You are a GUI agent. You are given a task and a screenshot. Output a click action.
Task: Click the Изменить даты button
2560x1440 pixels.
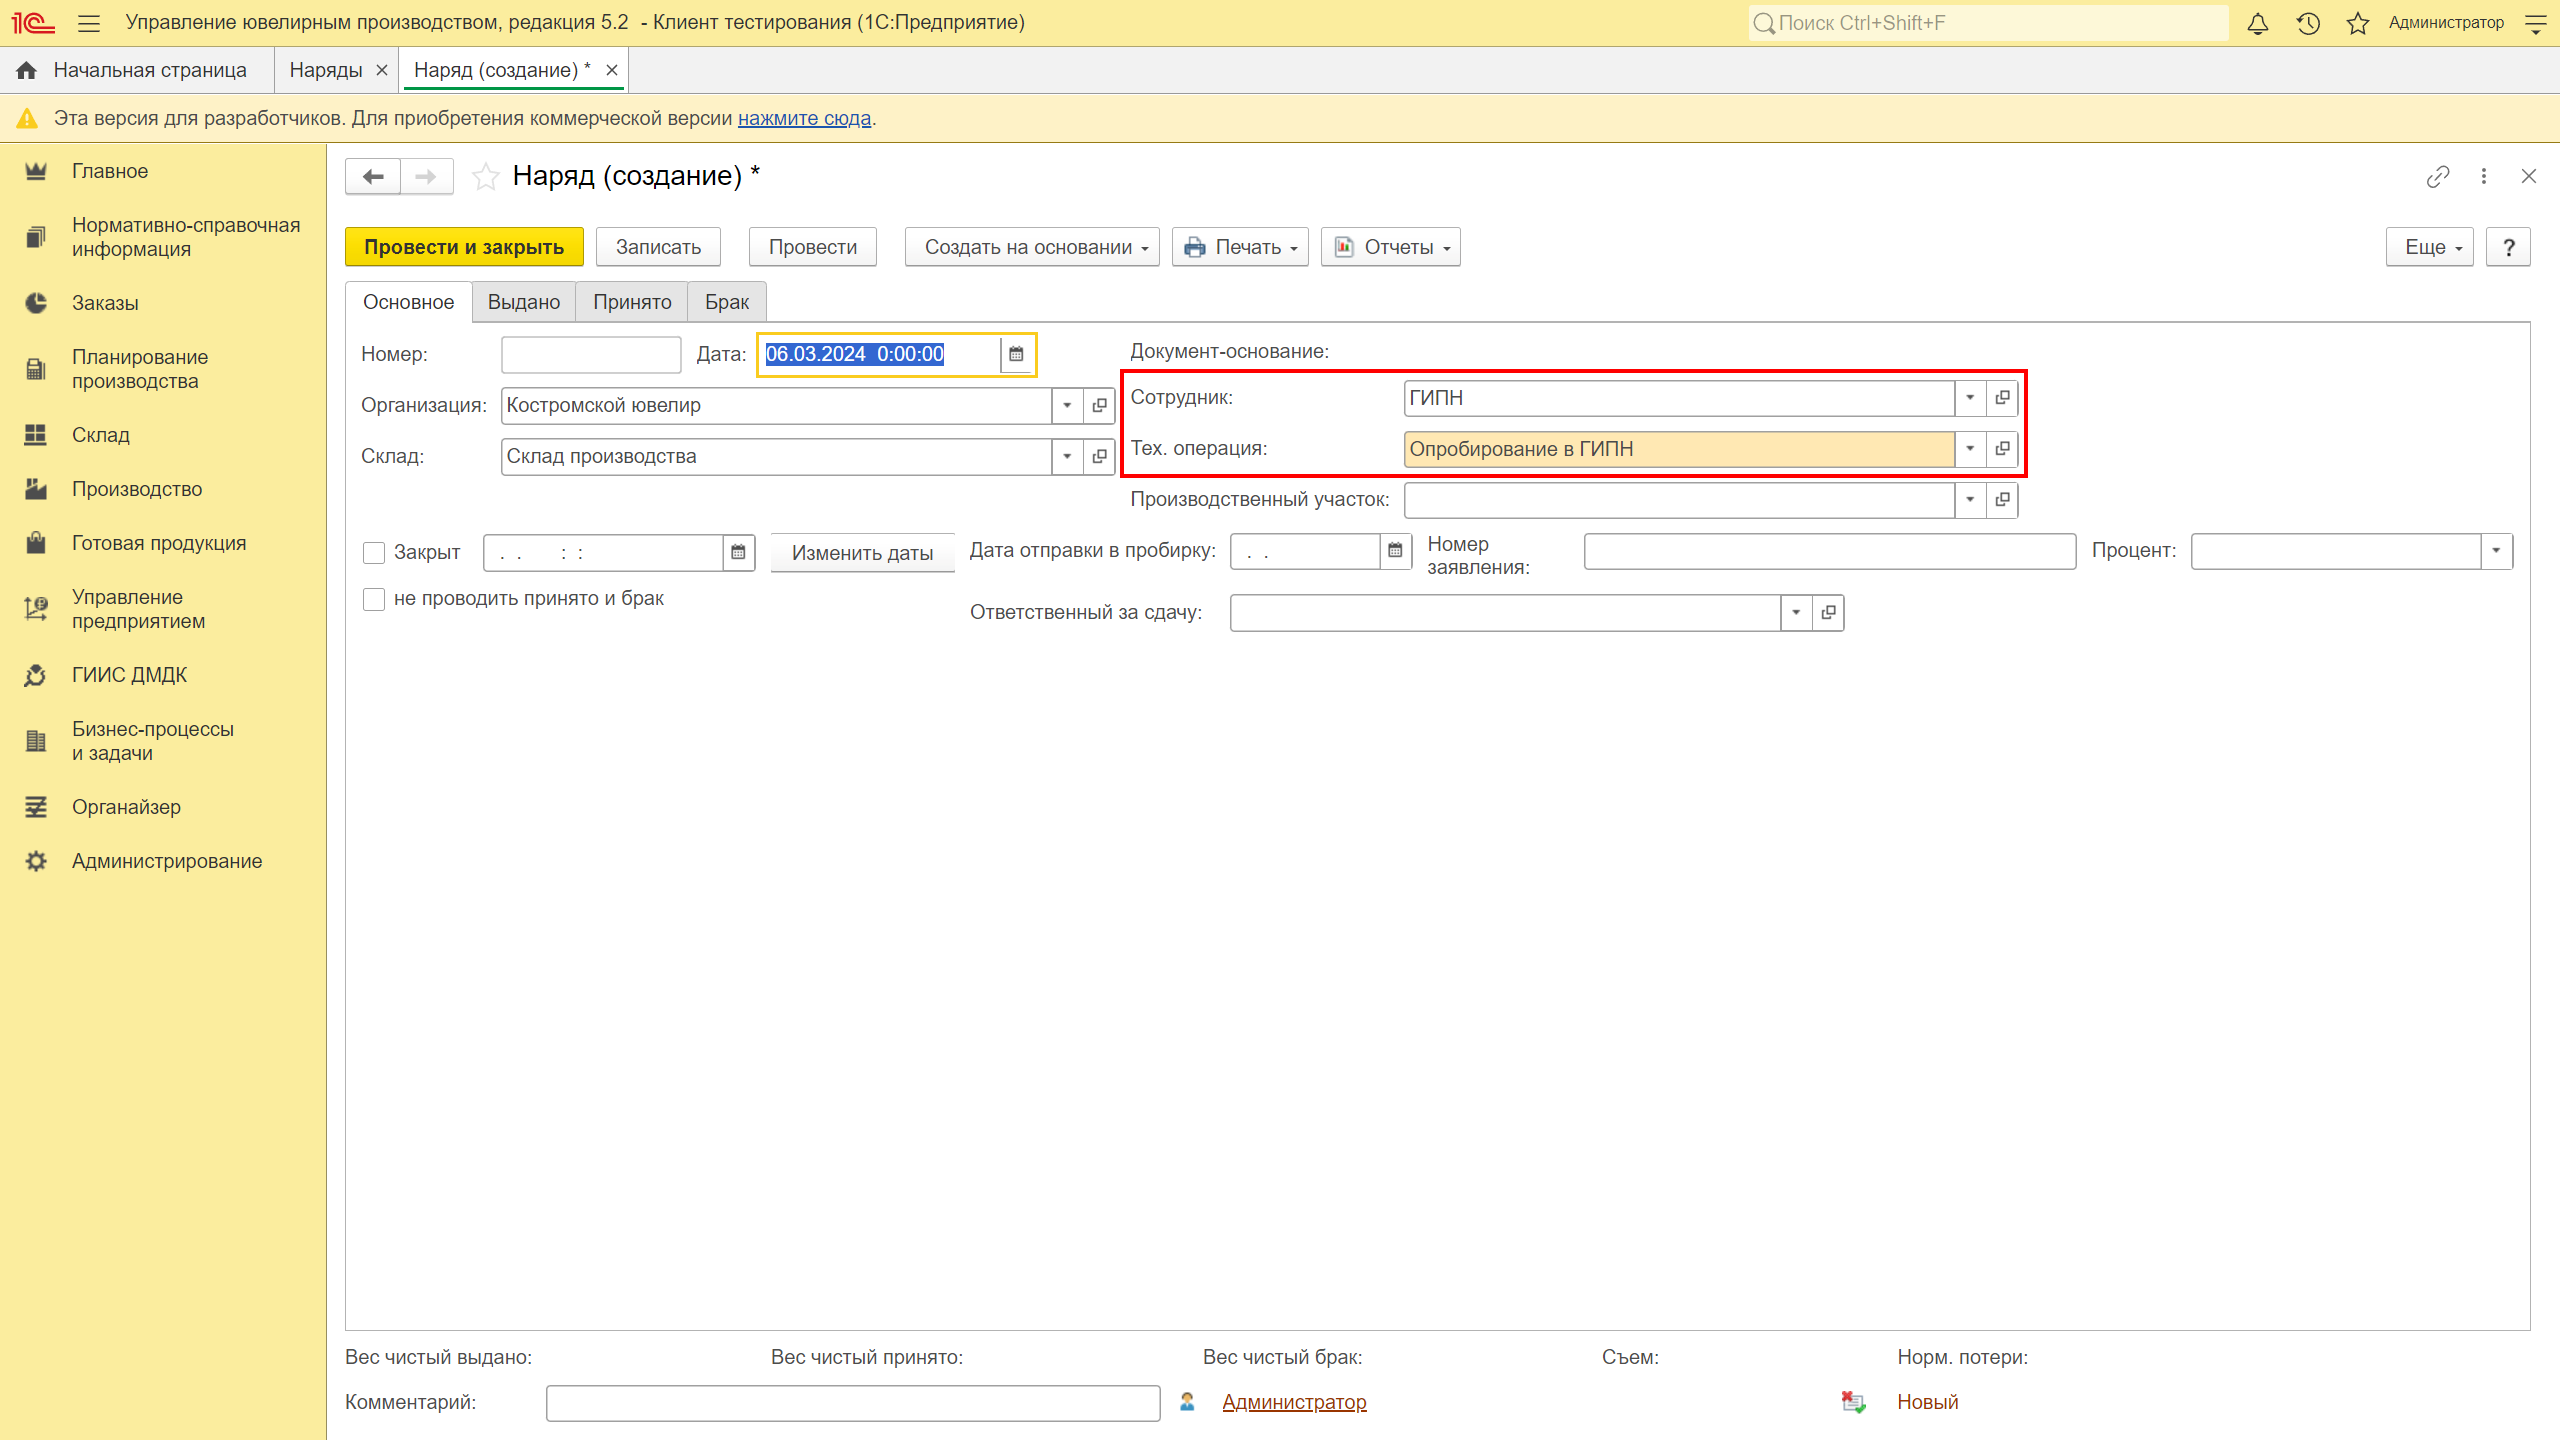pos(862,553)
